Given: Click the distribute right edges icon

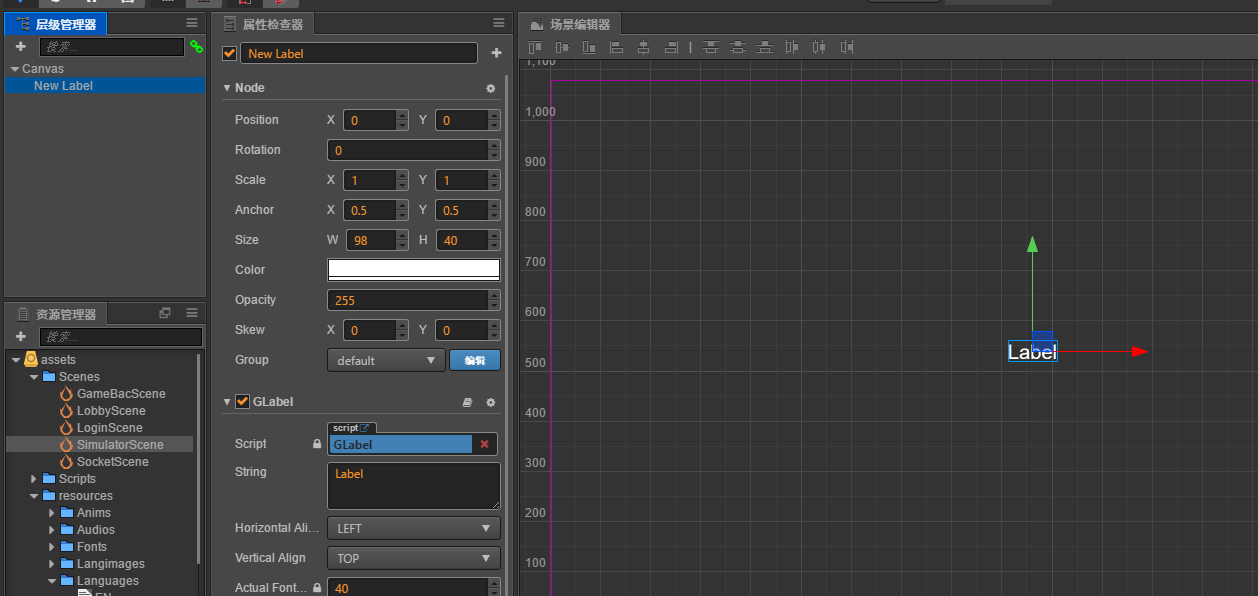Looking at the screenshot, I should point(847,47).
